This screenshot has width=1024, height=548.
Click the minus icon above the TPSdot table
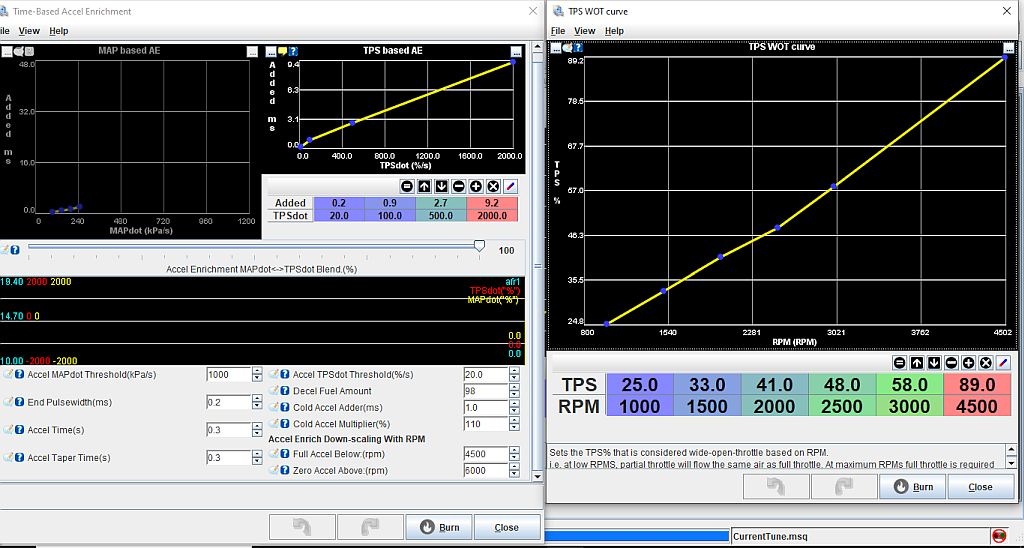pos(458,186)
